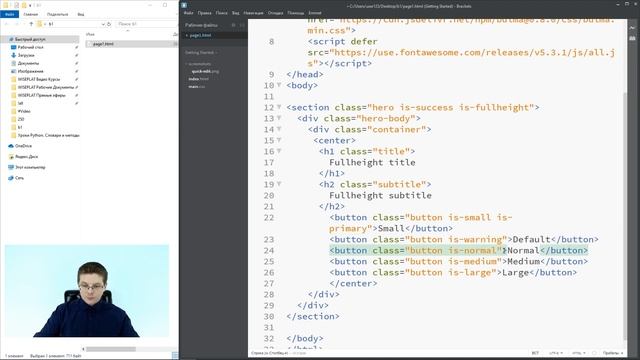This screenshot has height=360, width=640.
Task: Collapse h2 subtitle fold on line 19
Action: pyautogui.click(x=279, y=184)
